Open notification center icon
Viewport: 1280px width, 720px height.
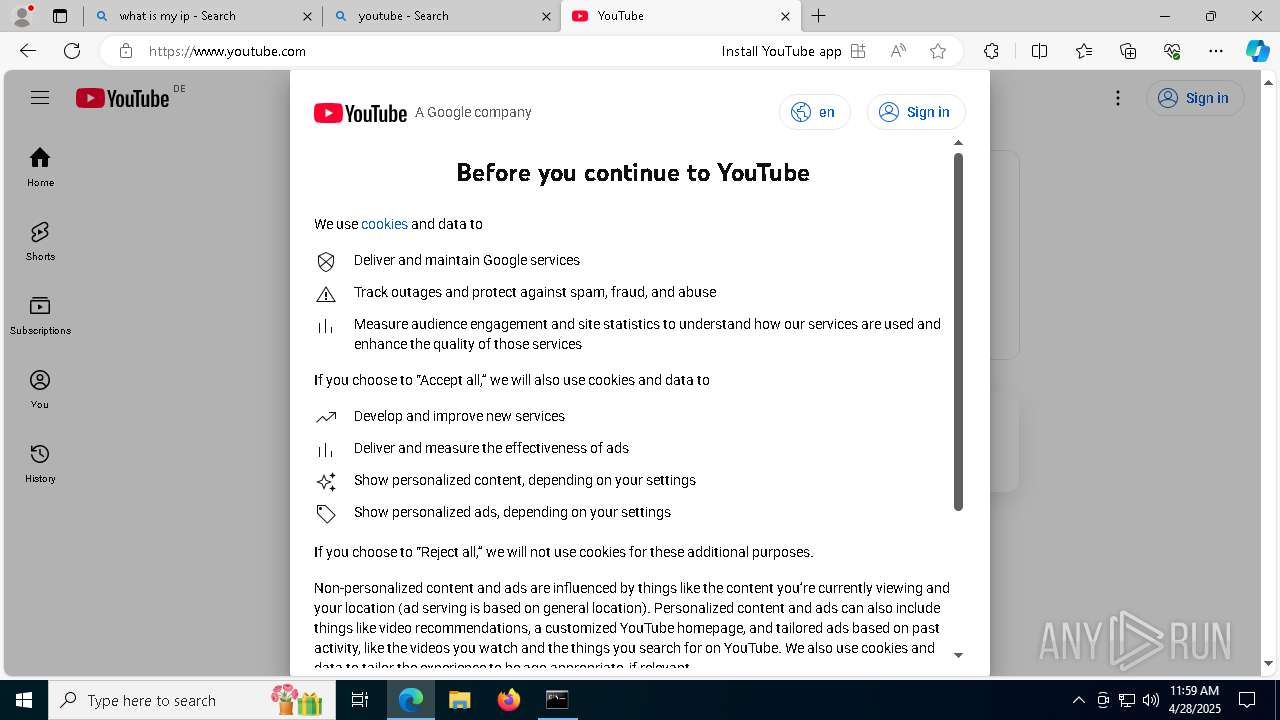click(x=1247, y=700)
